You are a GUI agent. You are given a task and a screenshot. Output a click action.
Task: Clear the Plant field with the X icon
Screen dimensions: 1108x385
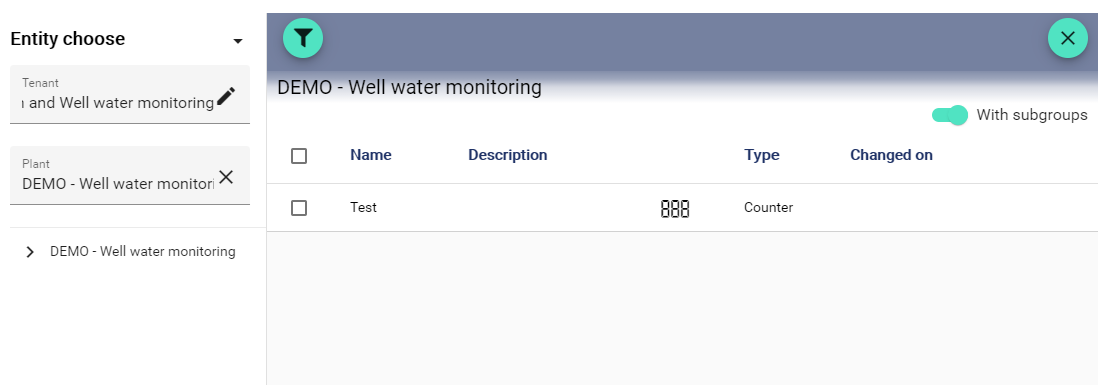pyautogui.click(x=226, y=177)
